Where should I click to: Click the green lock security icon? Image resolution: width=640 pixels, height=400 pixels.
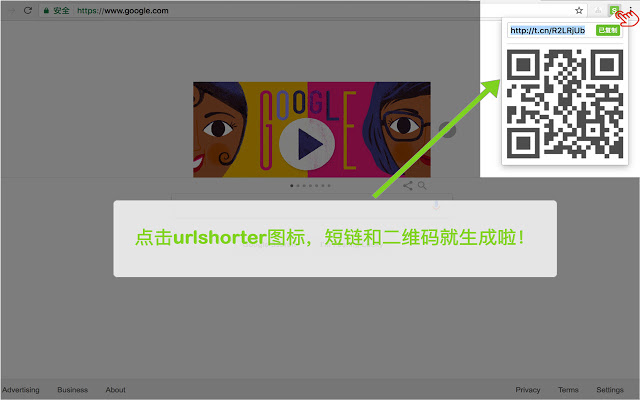(46, 11)
